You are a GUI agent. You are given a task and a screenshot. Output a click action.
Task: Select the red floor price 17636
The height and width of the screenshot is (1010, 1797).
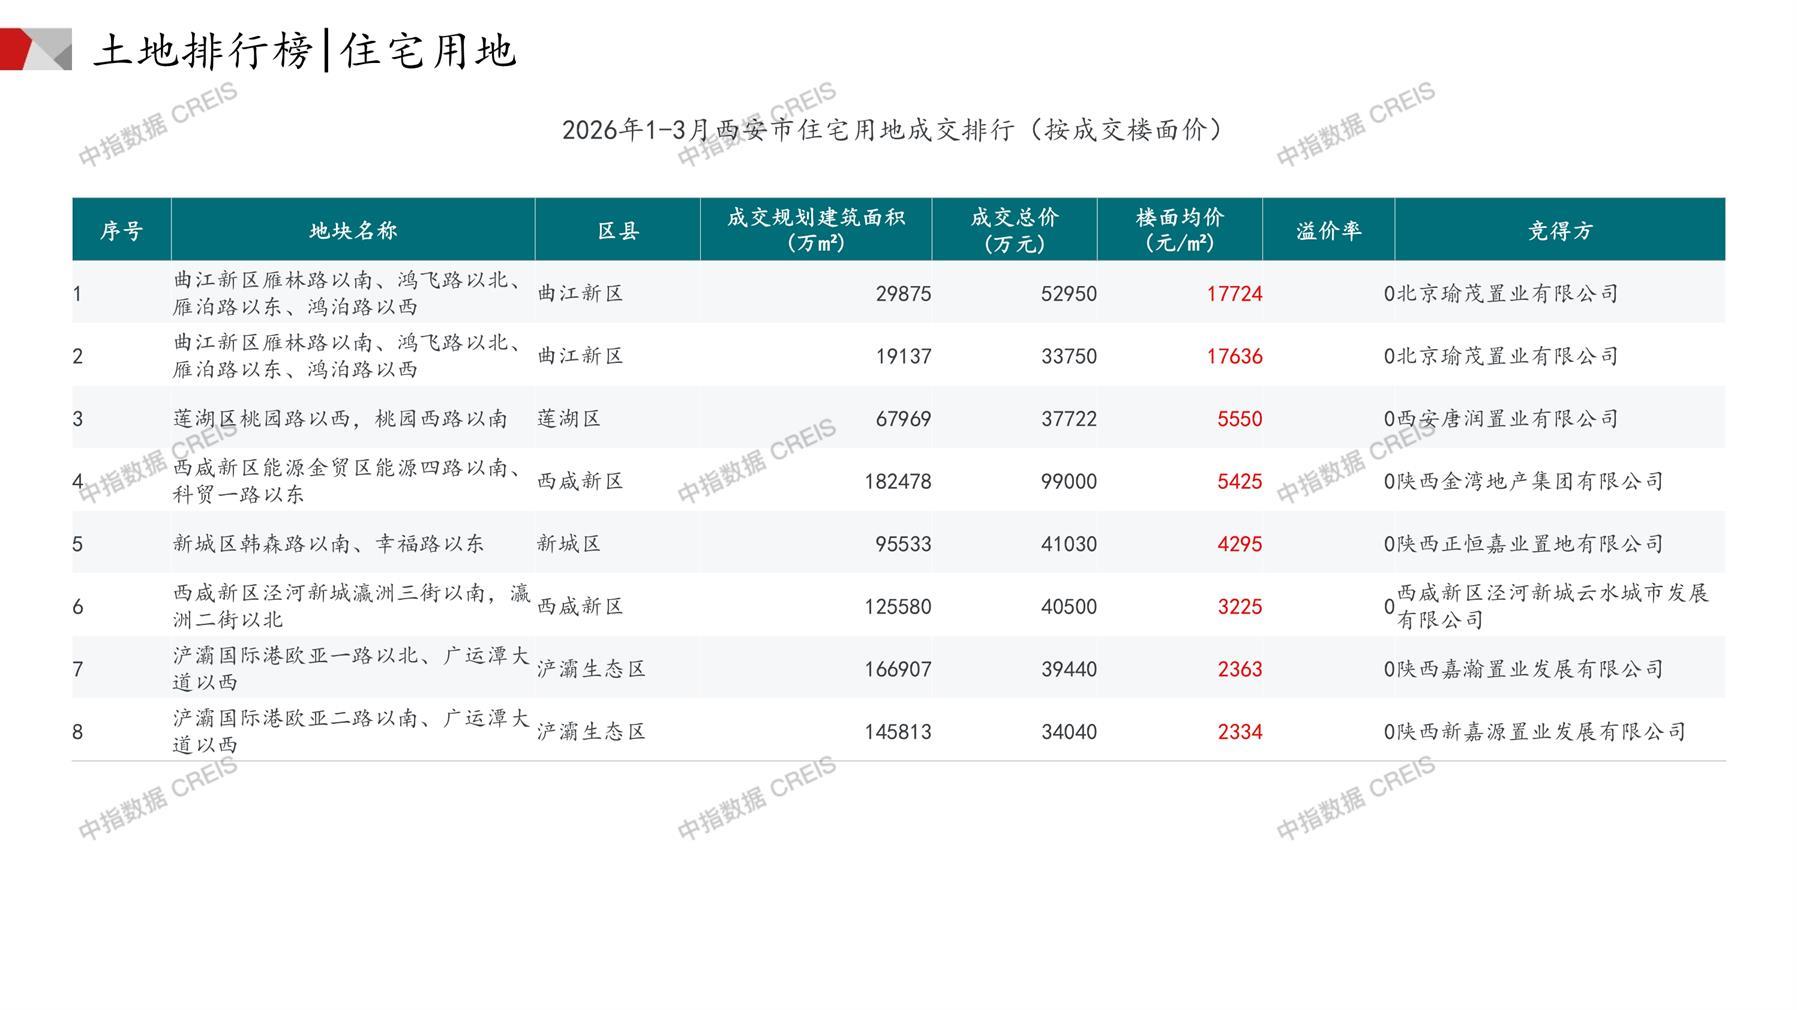1233,357
